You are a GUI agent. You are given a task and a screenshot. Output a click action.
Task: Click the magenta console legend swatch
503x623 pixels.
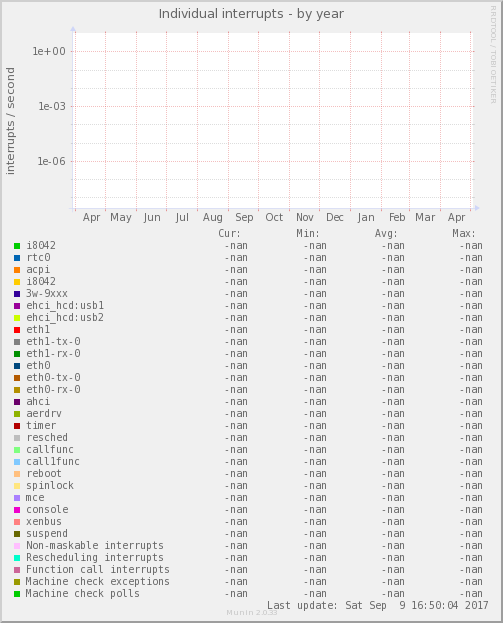[x=17, y=510]
